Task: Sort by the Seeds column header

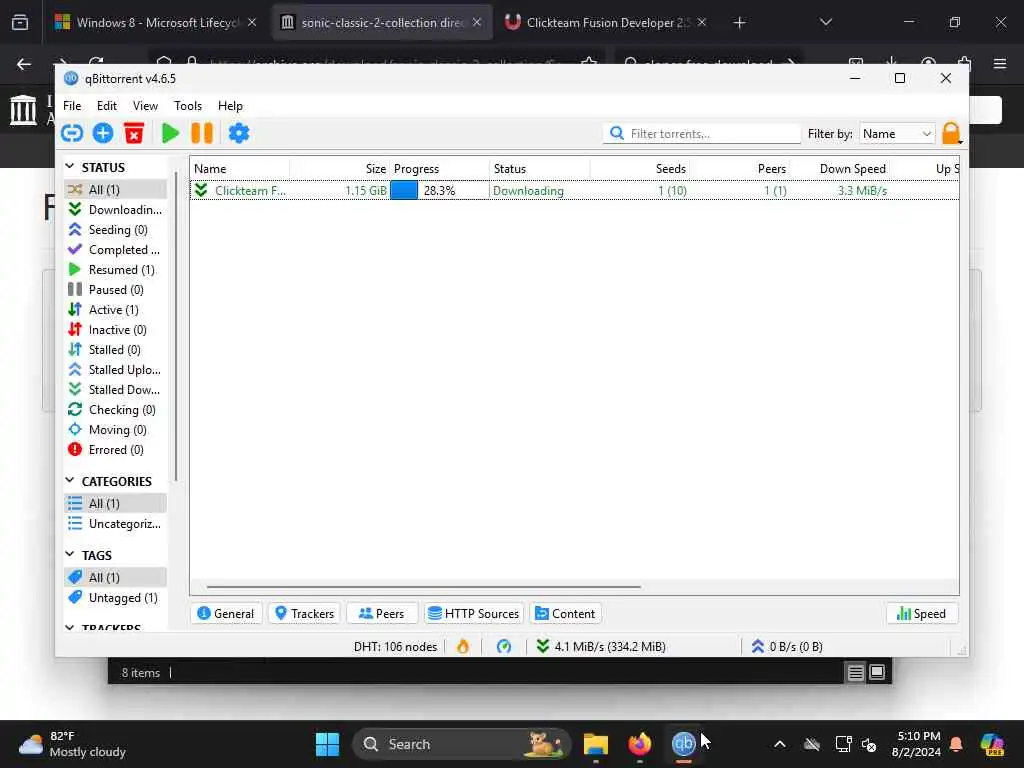Action: (640, 168)
